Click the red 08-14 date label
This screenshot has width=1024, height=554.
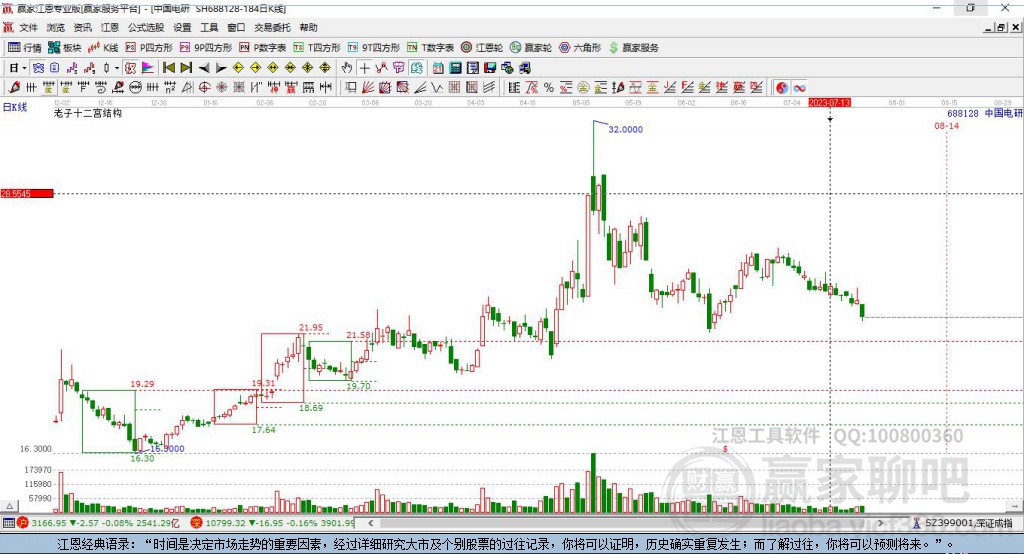pos(946,125)
